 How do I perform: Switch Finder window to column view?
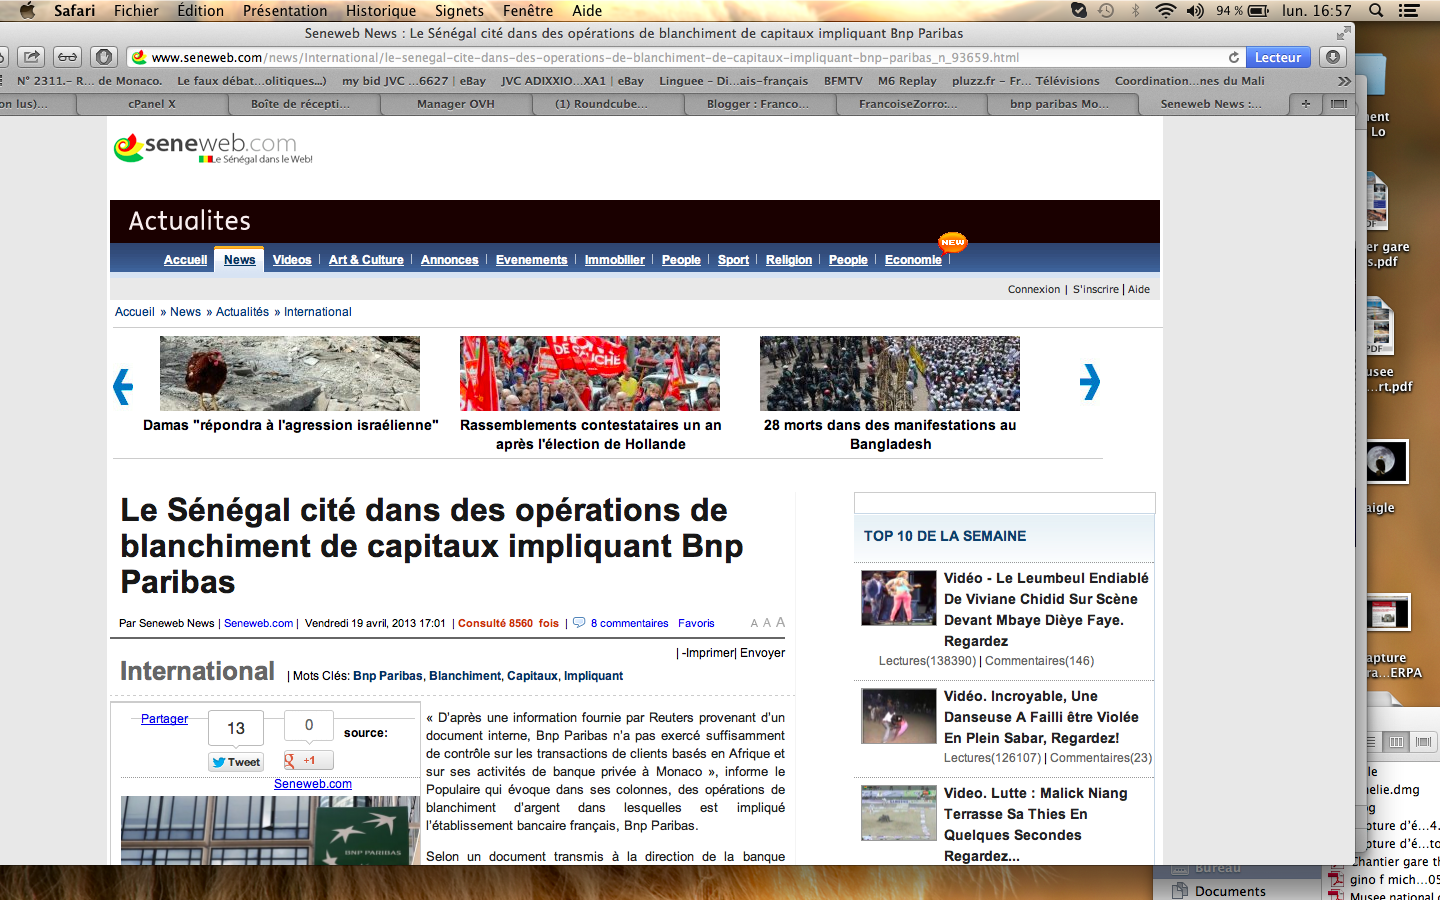tap(1397, 741)
